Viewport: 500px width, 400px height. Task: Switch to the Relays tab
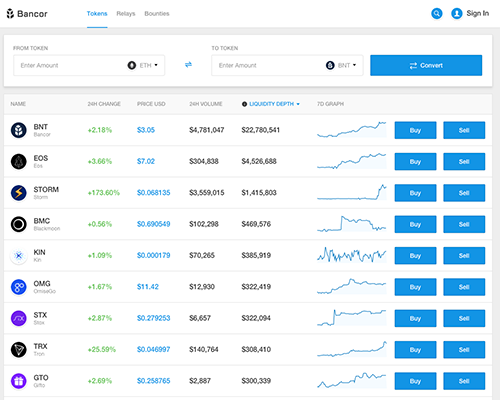pos(126,14)
